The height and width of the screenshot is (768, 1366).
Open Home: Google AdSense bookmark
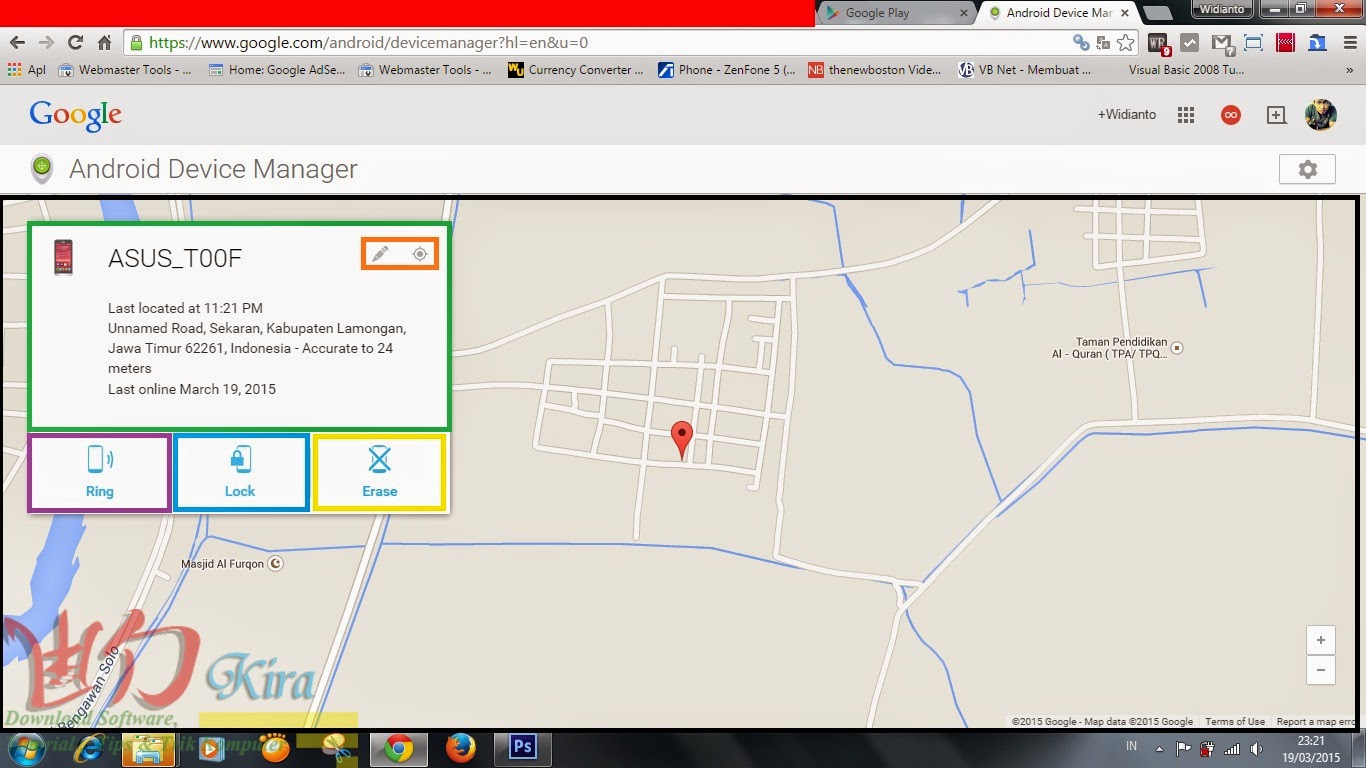(277, 70)
